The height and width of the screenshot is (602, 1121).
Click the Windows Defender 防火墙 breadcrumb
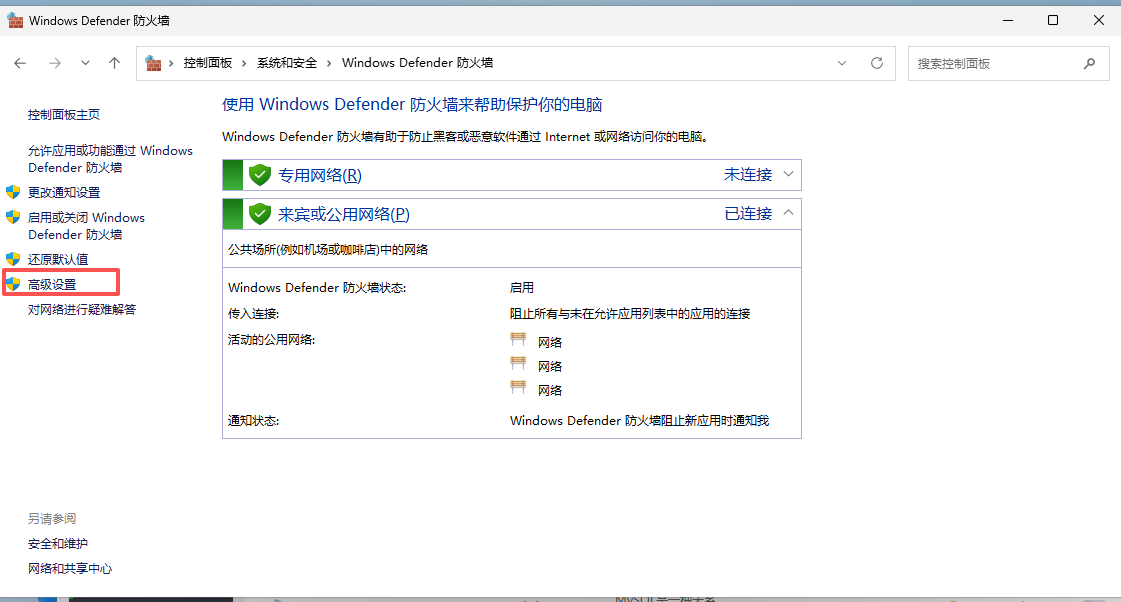[x=418, y=63]
